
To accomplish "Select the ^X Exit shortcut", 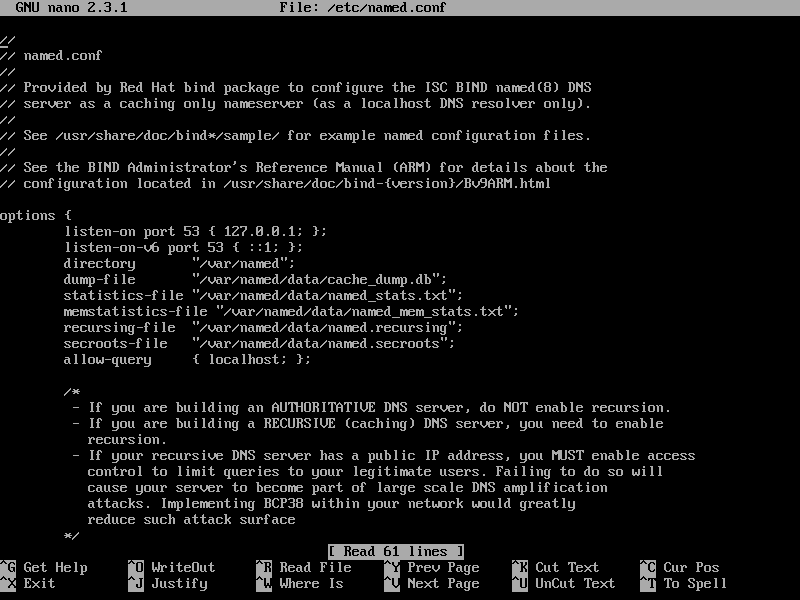I will point(28,584).
